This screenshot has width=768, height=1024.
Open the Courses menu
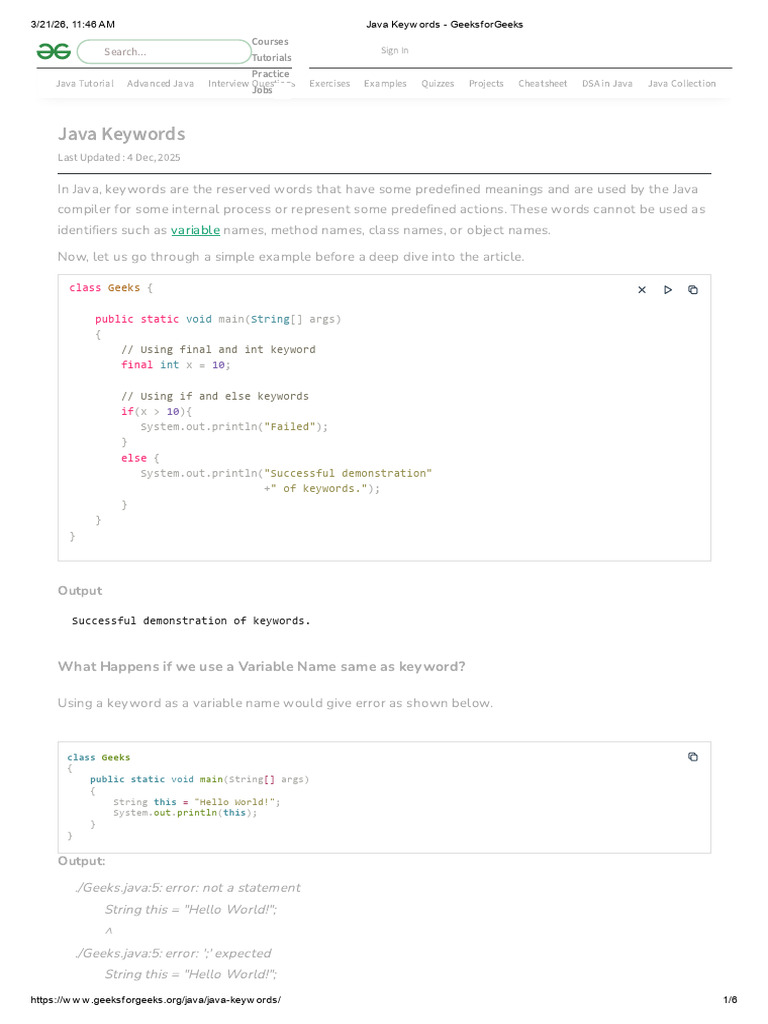[270, 42]
